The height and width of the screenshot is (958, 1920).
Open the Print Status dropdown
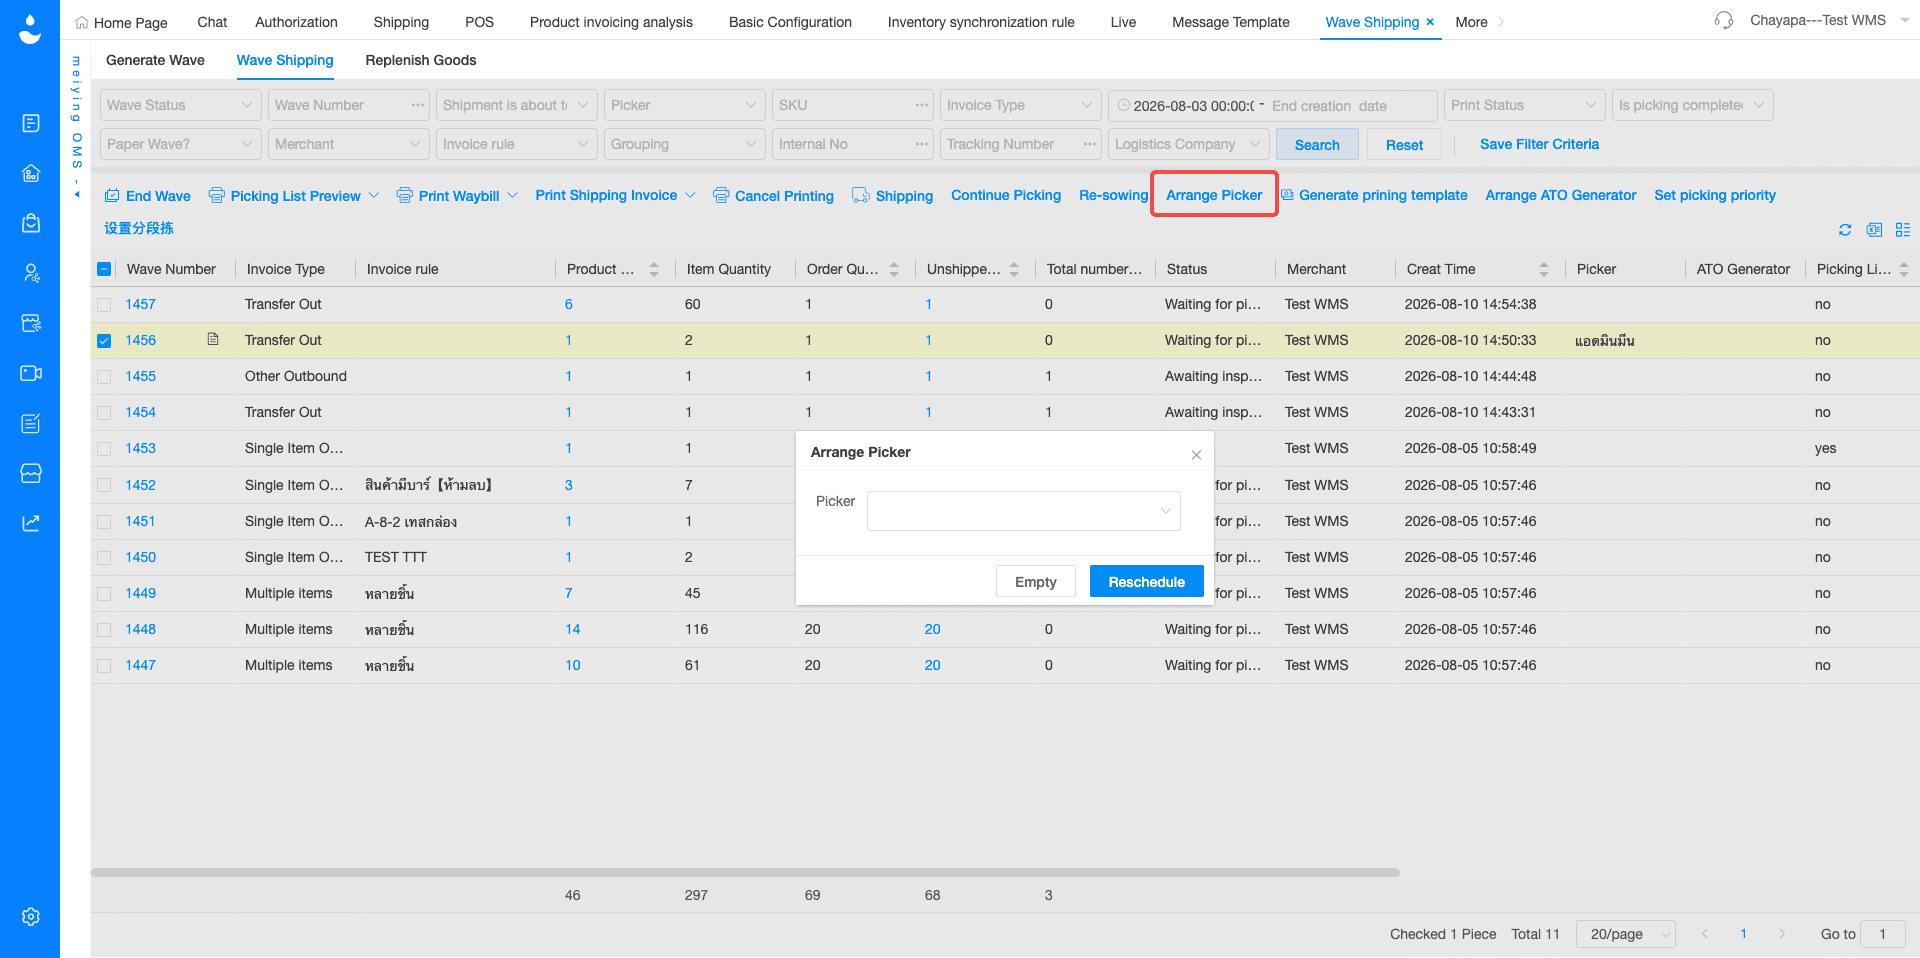pos(1525,105)
